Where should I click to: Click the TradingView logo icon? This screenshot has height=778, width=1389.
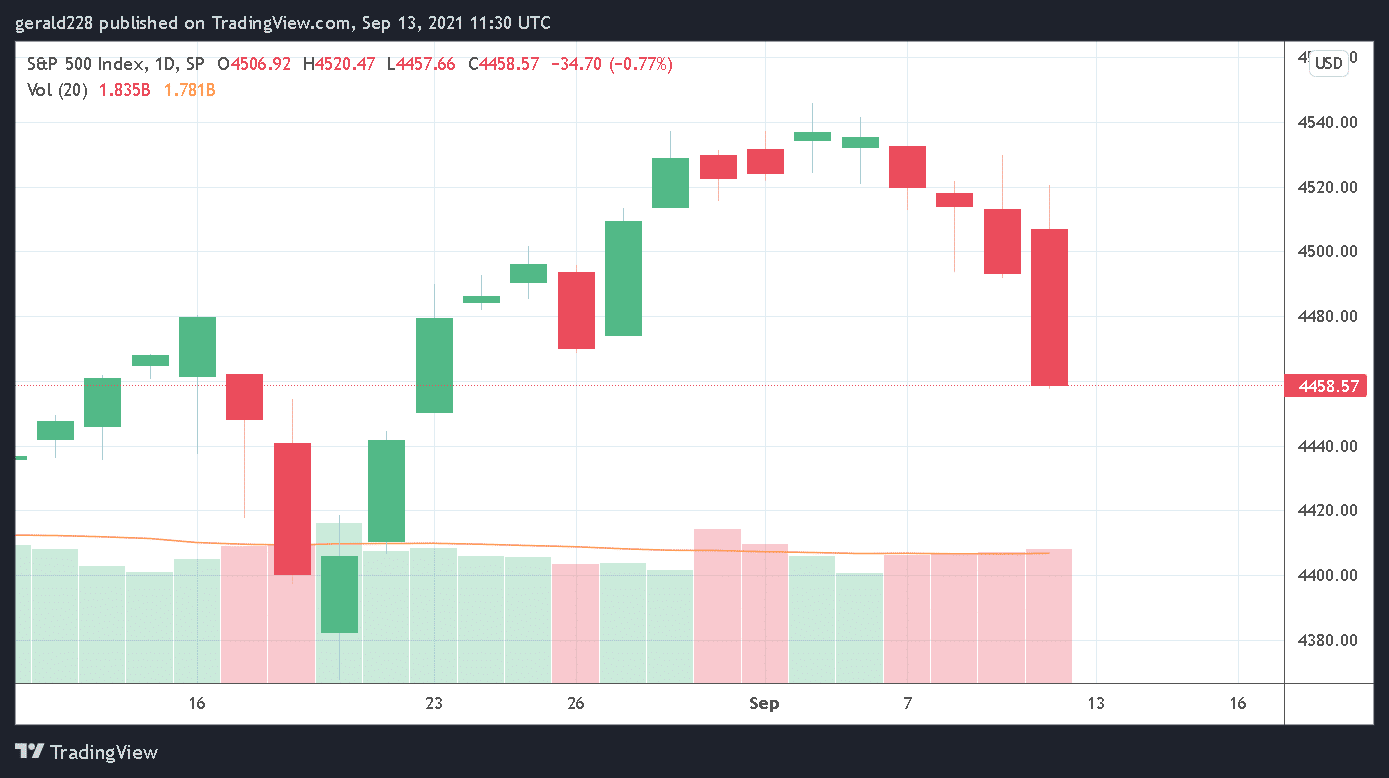click(29, 752)
